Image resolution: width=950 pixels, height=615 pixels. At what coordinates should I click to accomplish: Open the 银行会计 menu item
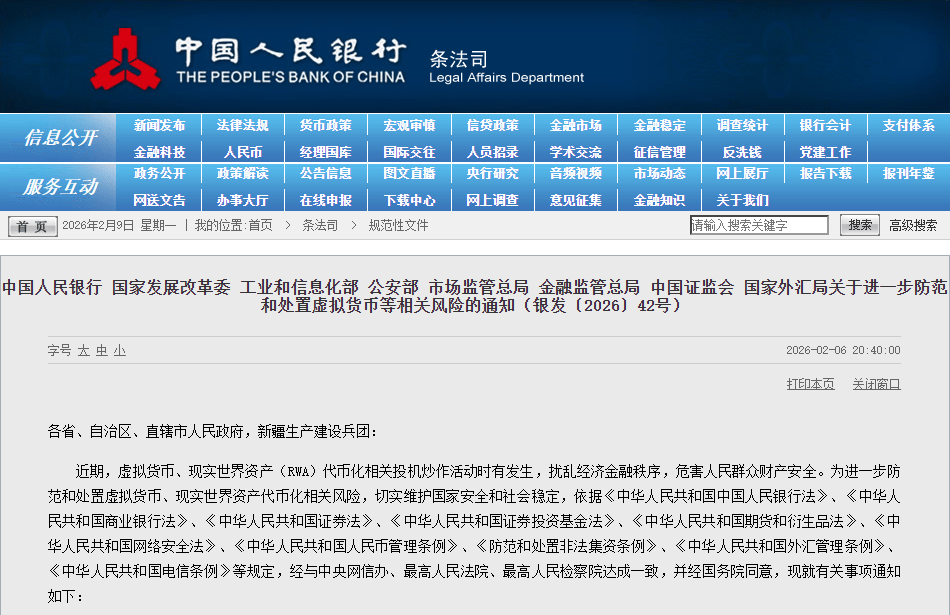pos(825,125)
